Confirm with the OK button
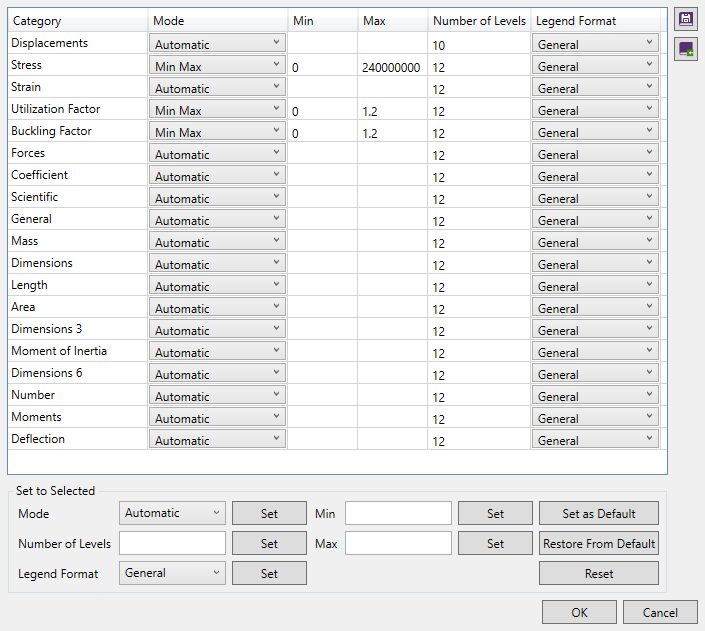705x631 pixels. pos(579,612)
